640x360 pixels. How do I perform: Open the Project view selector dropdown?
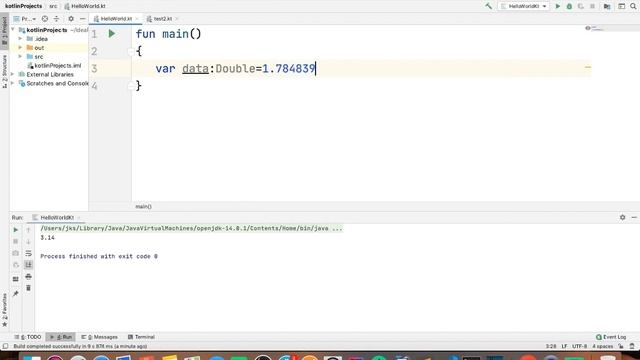[x=25, y=19]
